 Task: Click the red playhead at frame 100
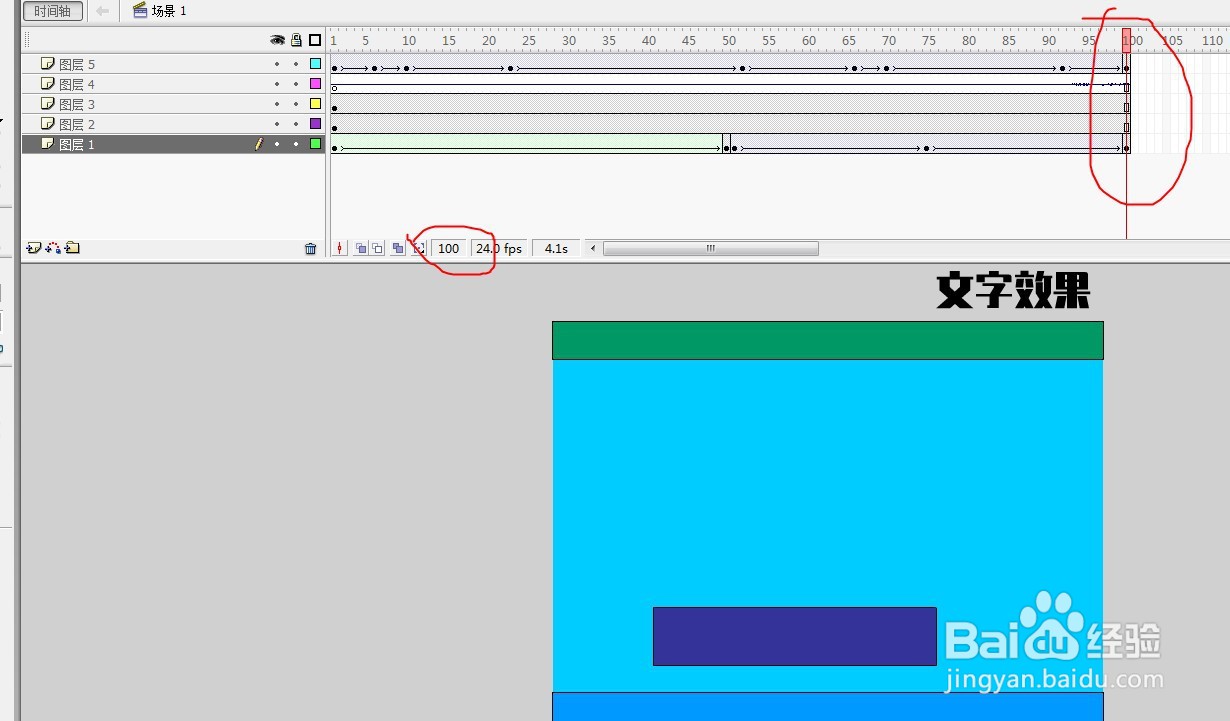(1126, 40)
